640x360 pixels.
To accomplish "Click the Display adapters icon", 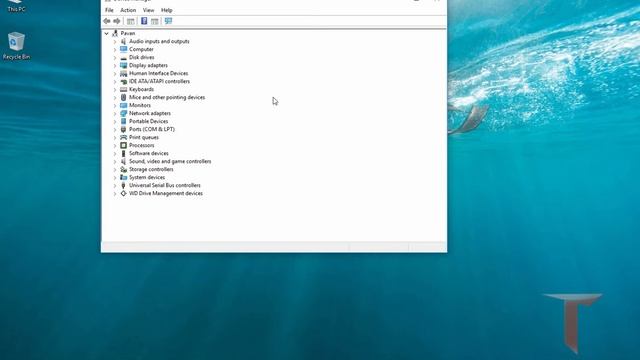I will 123,65.
